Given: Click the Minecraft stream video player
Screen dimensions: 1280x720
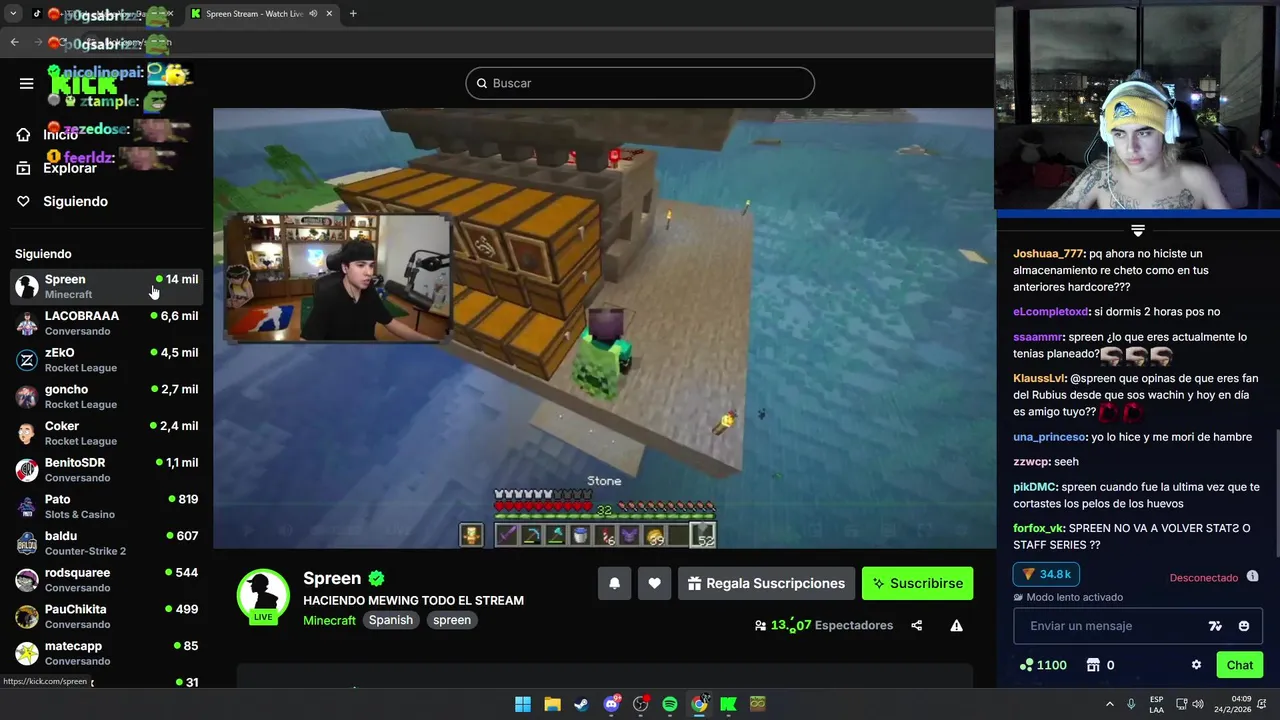Looking at the screenshot, I should tap(604, 328).
